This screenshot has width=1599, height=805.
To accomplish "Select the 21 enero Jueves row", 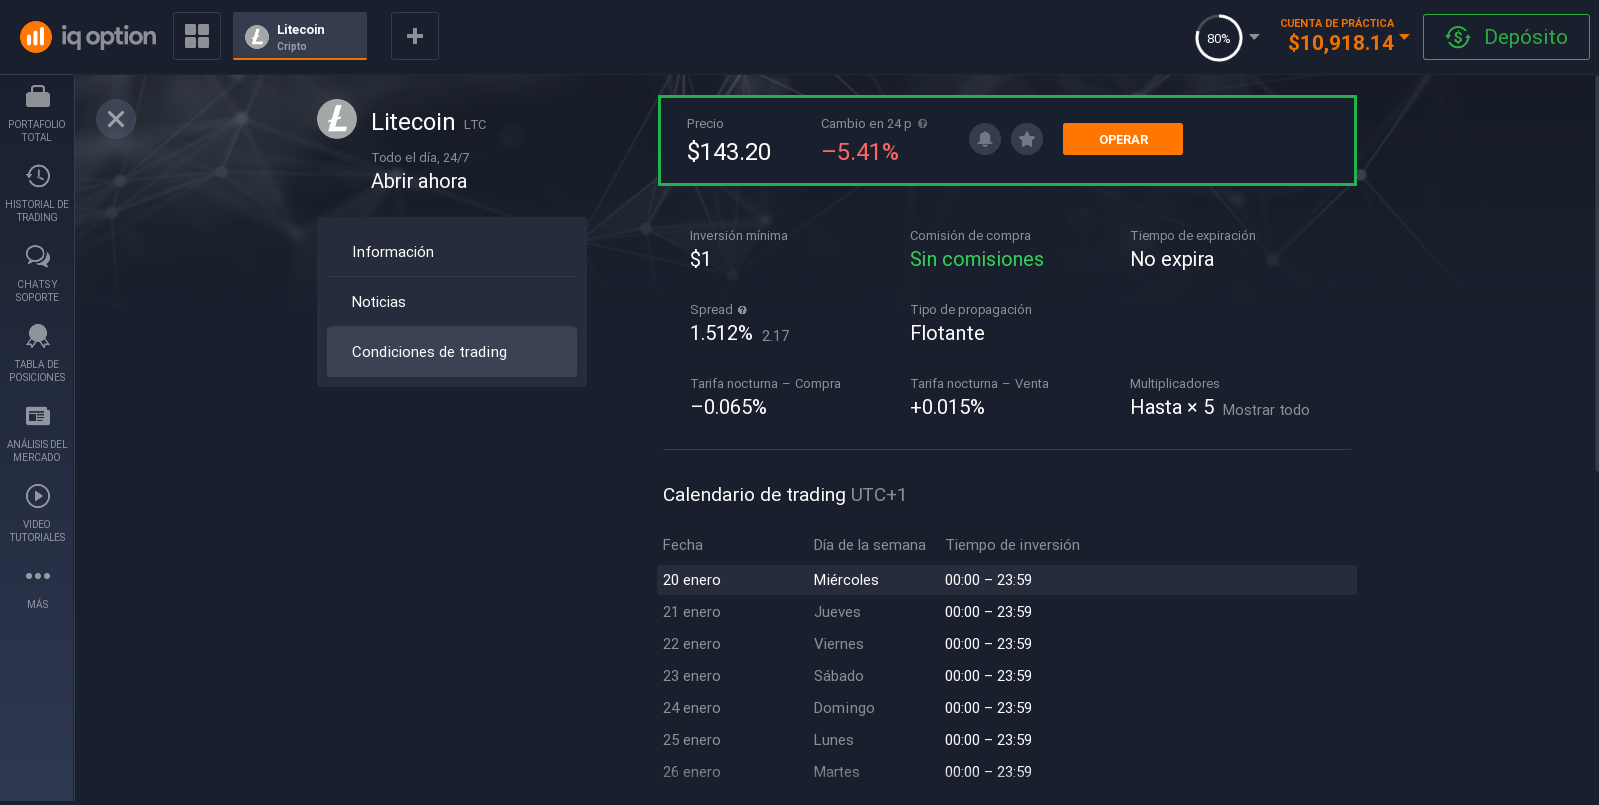I will point(1007,612).
